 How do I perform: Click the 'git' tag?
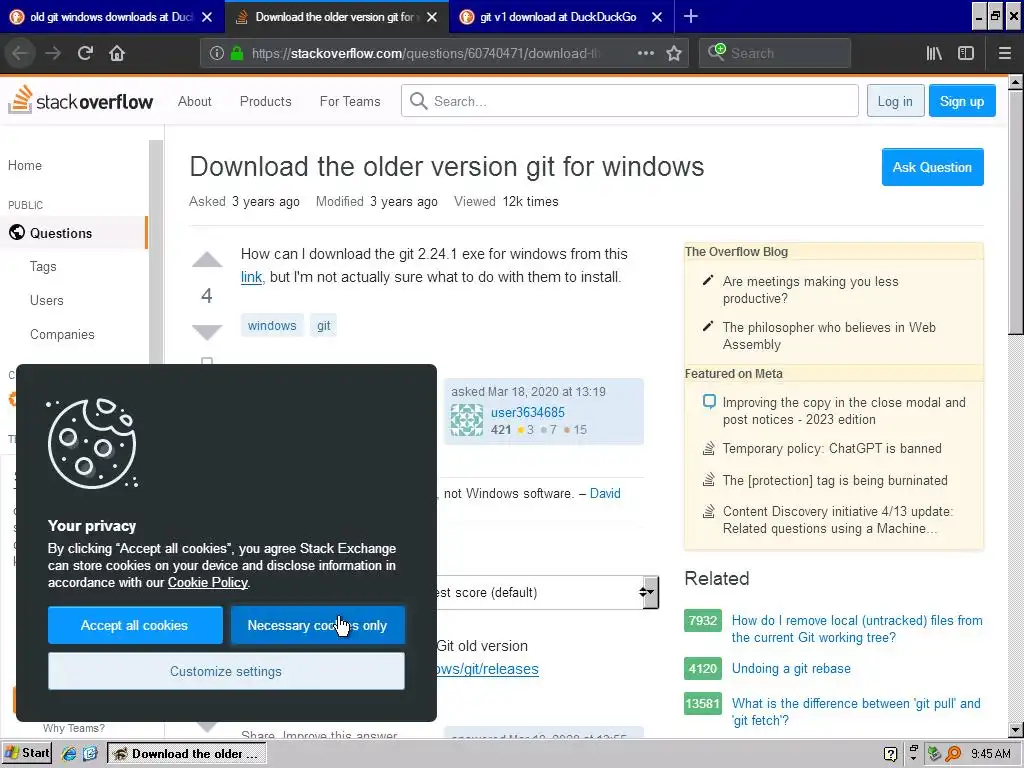tap(323, 325)
